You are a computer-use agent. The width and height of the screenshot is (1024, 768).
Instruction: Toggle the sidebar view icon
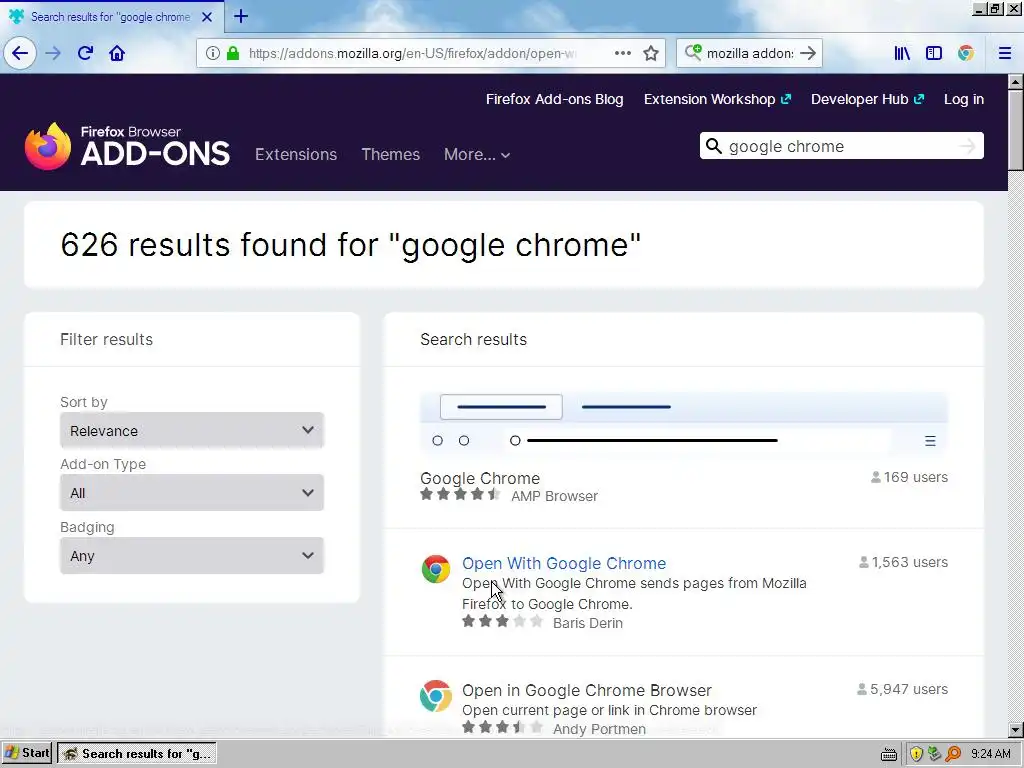pyautogui.click(x=934, y=53)
